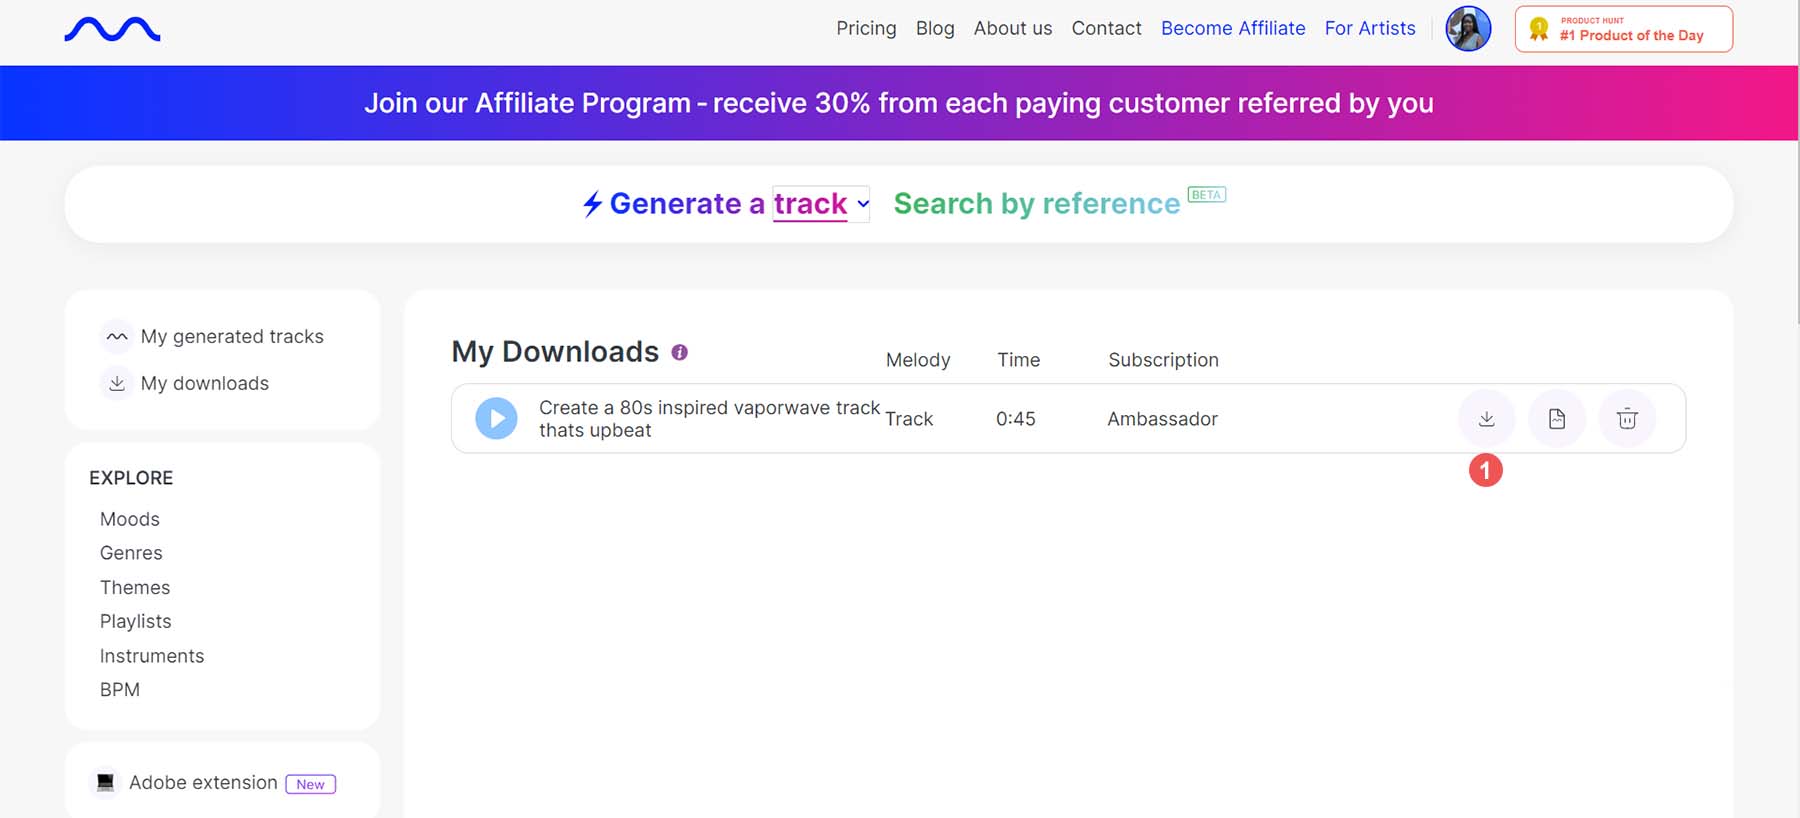Play the 80s vaporwave track

(x=496, y=419)
